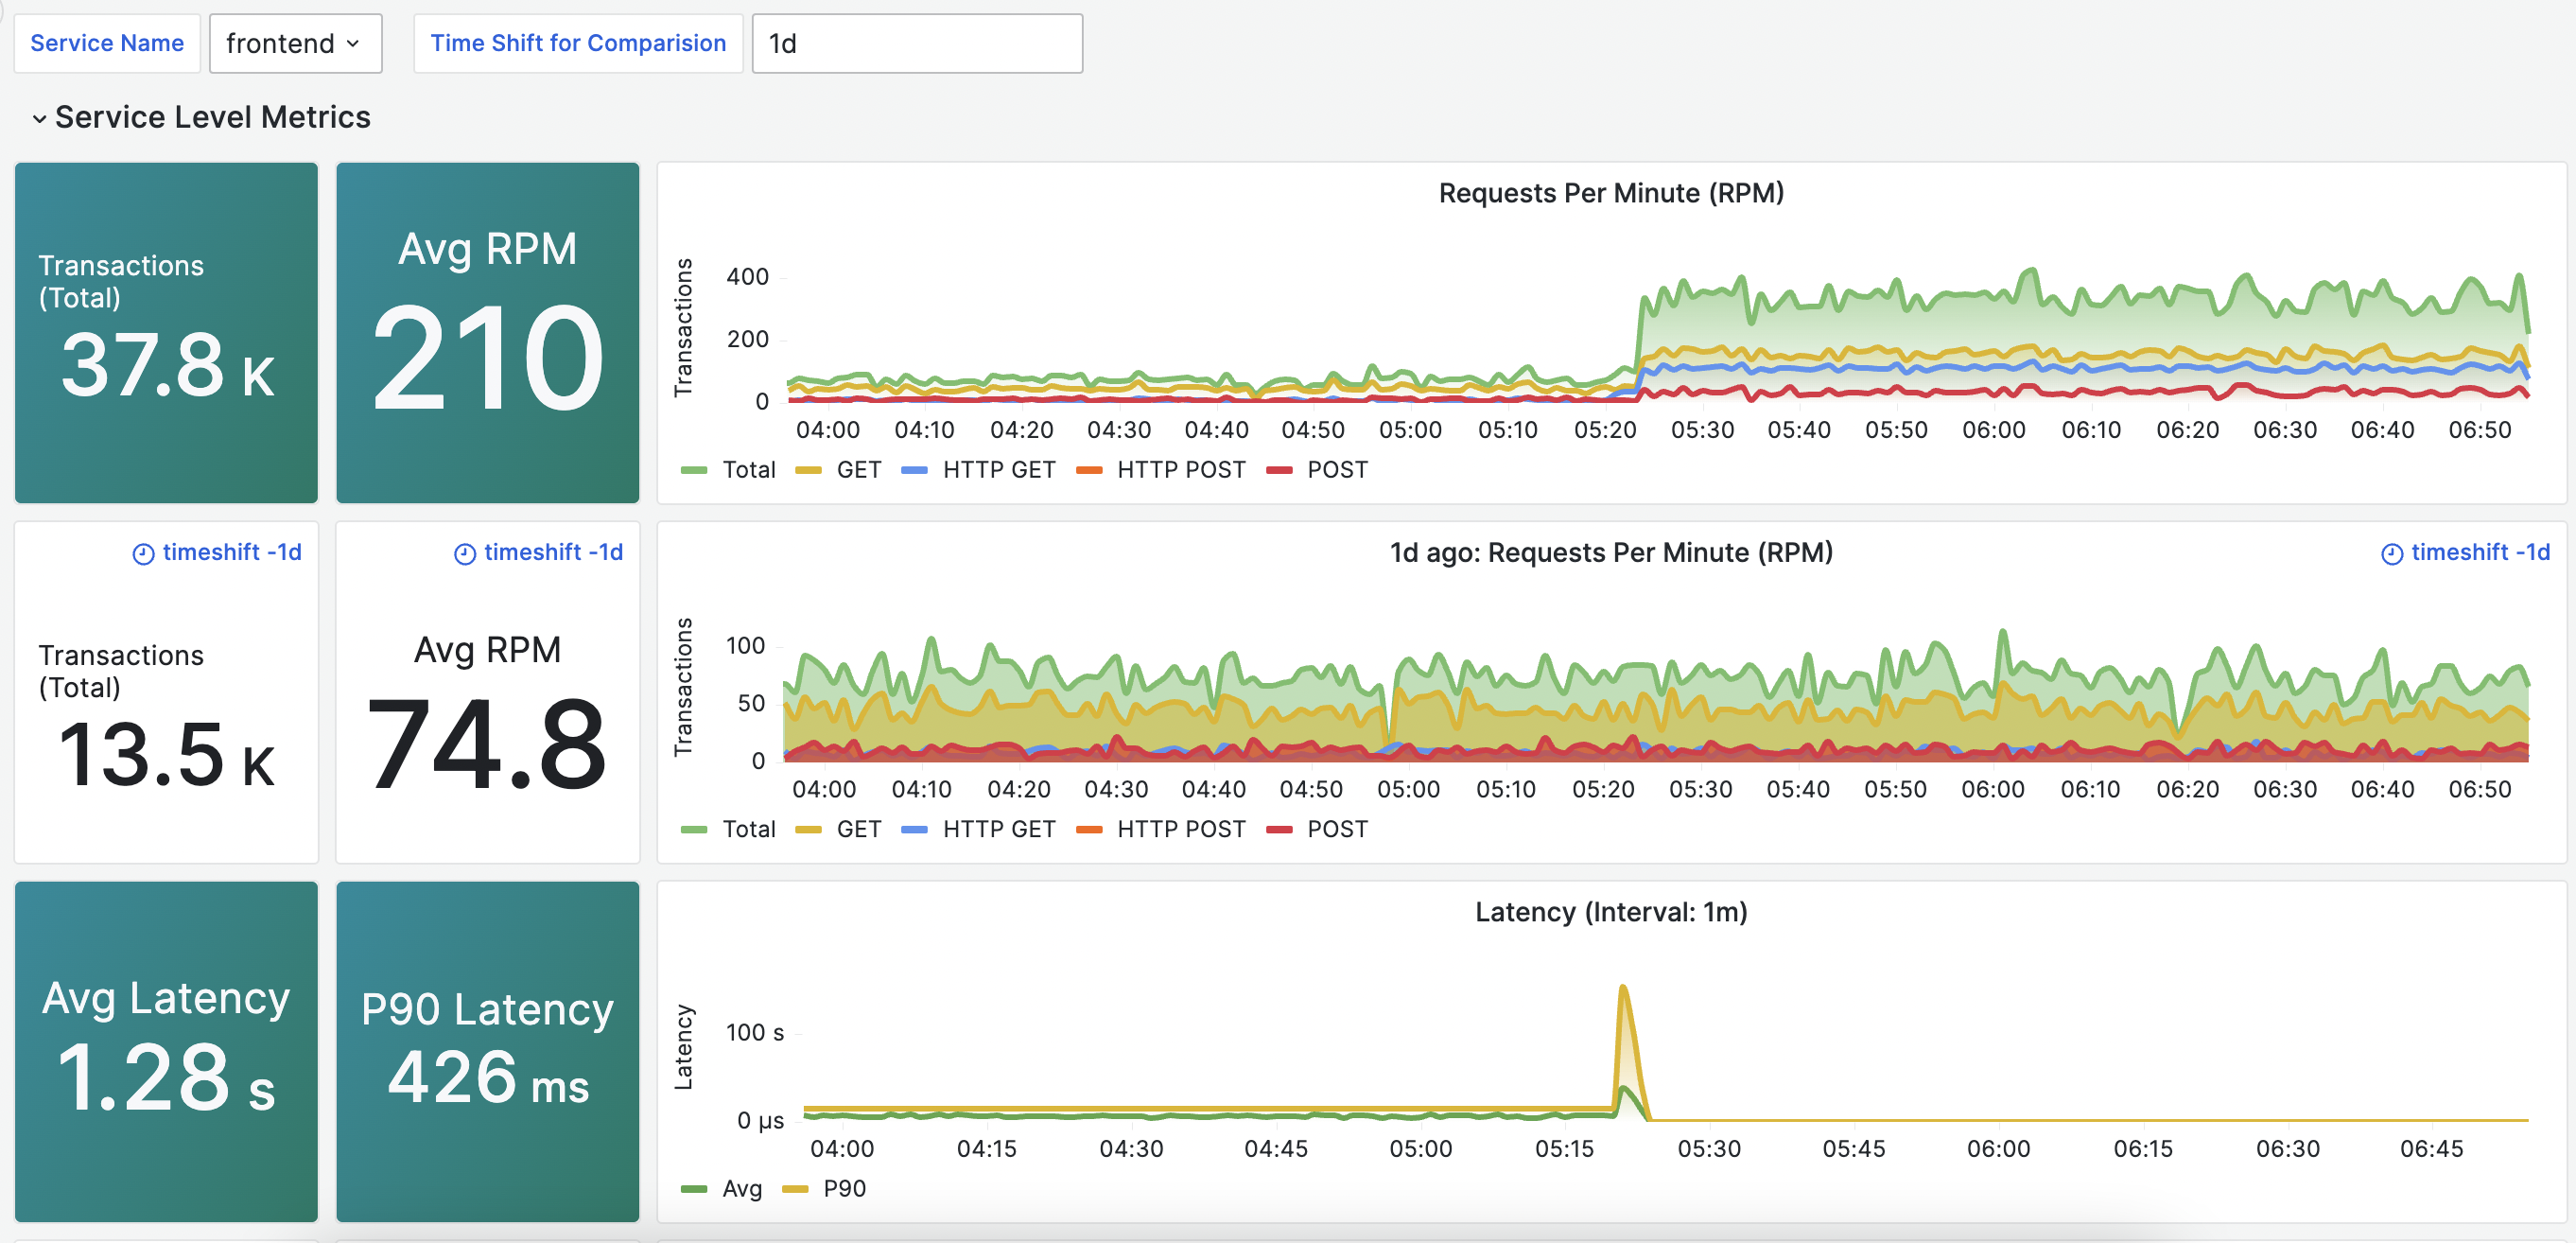
Task: Click timeshift clock icon on Avg RPM panel
Action: coord(465,554)
